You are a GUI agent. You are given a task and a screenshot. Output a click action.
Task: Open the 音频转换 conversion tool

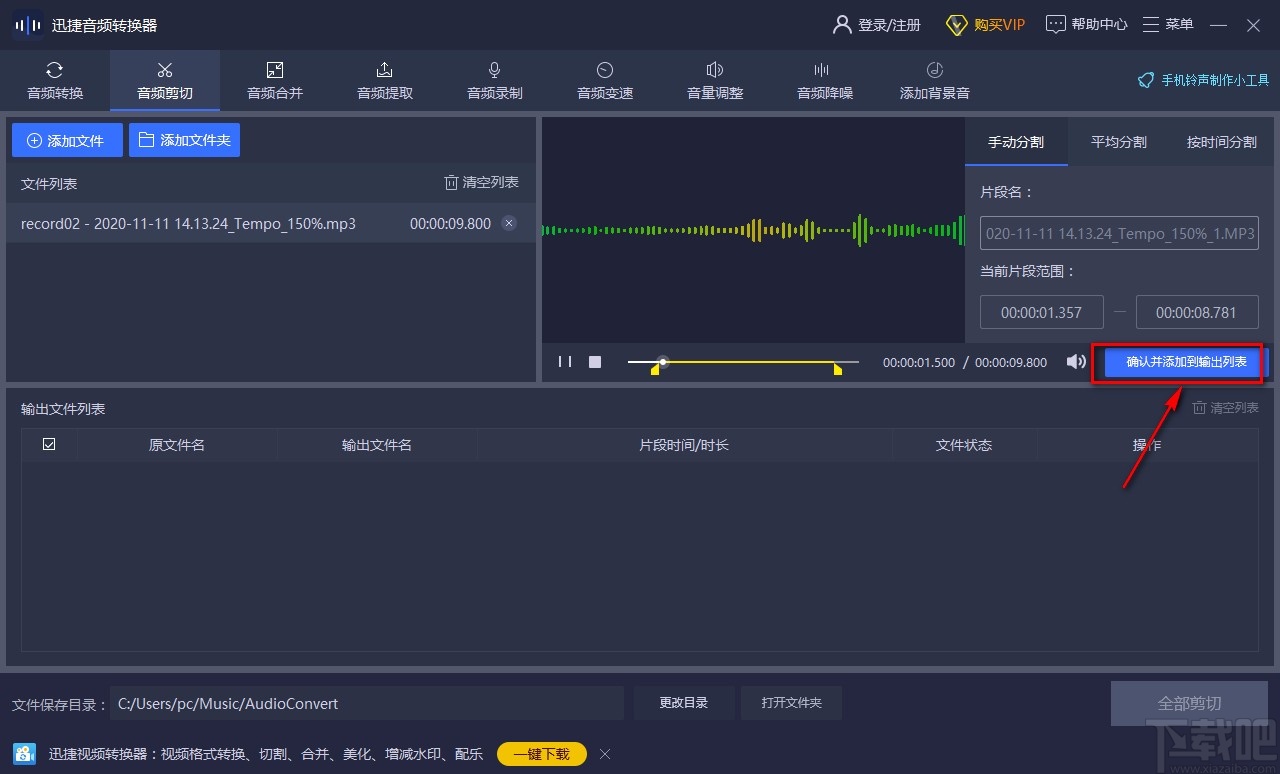pos(54,80)
